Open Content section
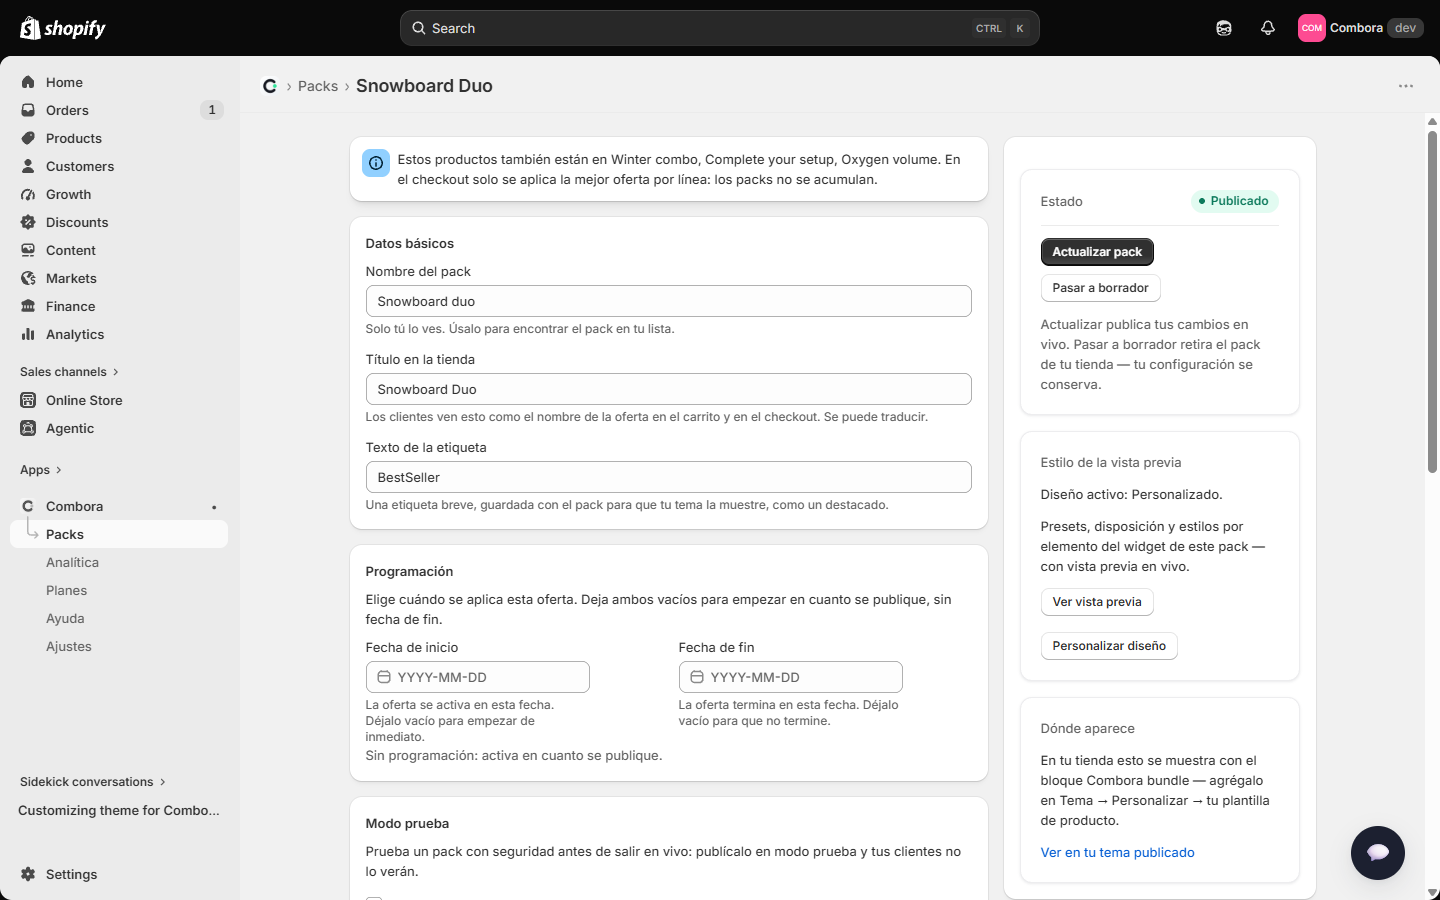This screenshot has width=1440, height=900. pos(120,250)
